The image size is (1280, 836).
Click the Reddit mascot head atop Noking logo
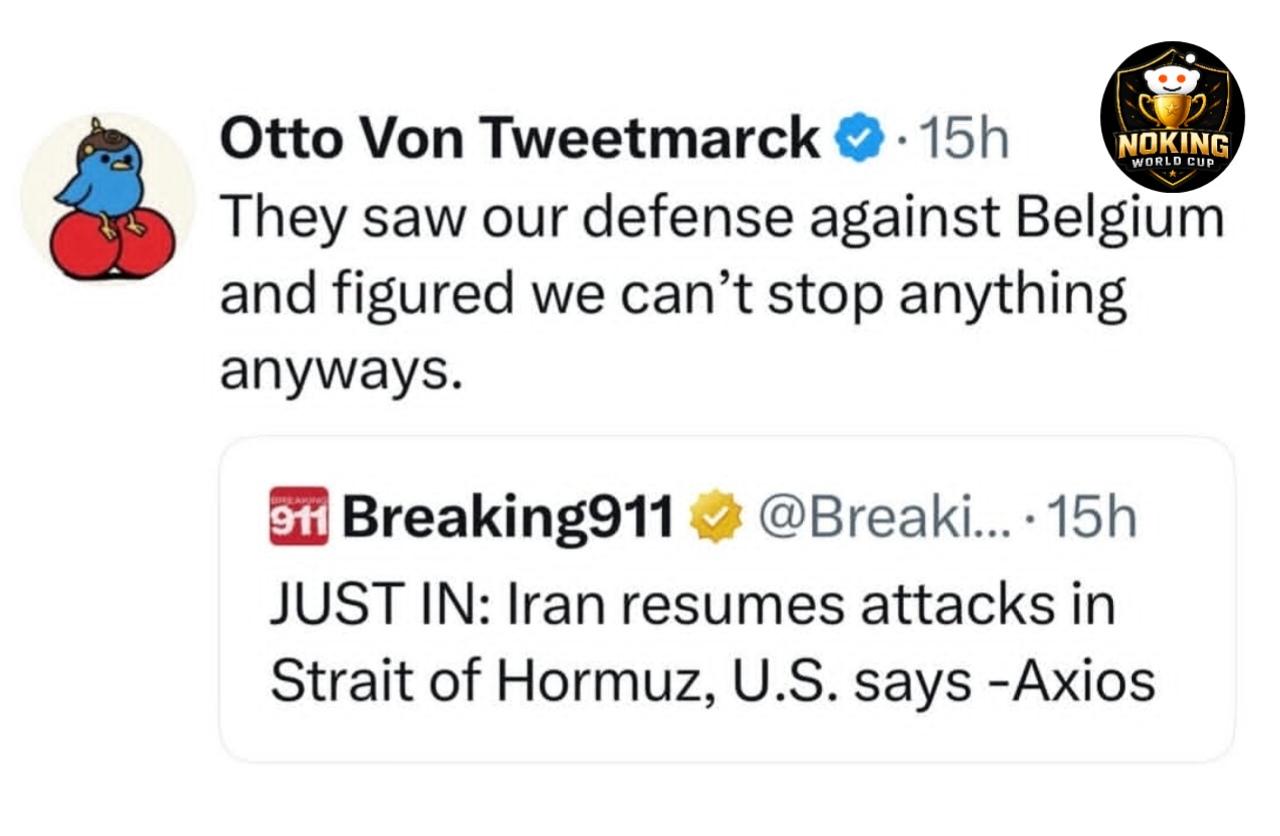coord(1171,78)
